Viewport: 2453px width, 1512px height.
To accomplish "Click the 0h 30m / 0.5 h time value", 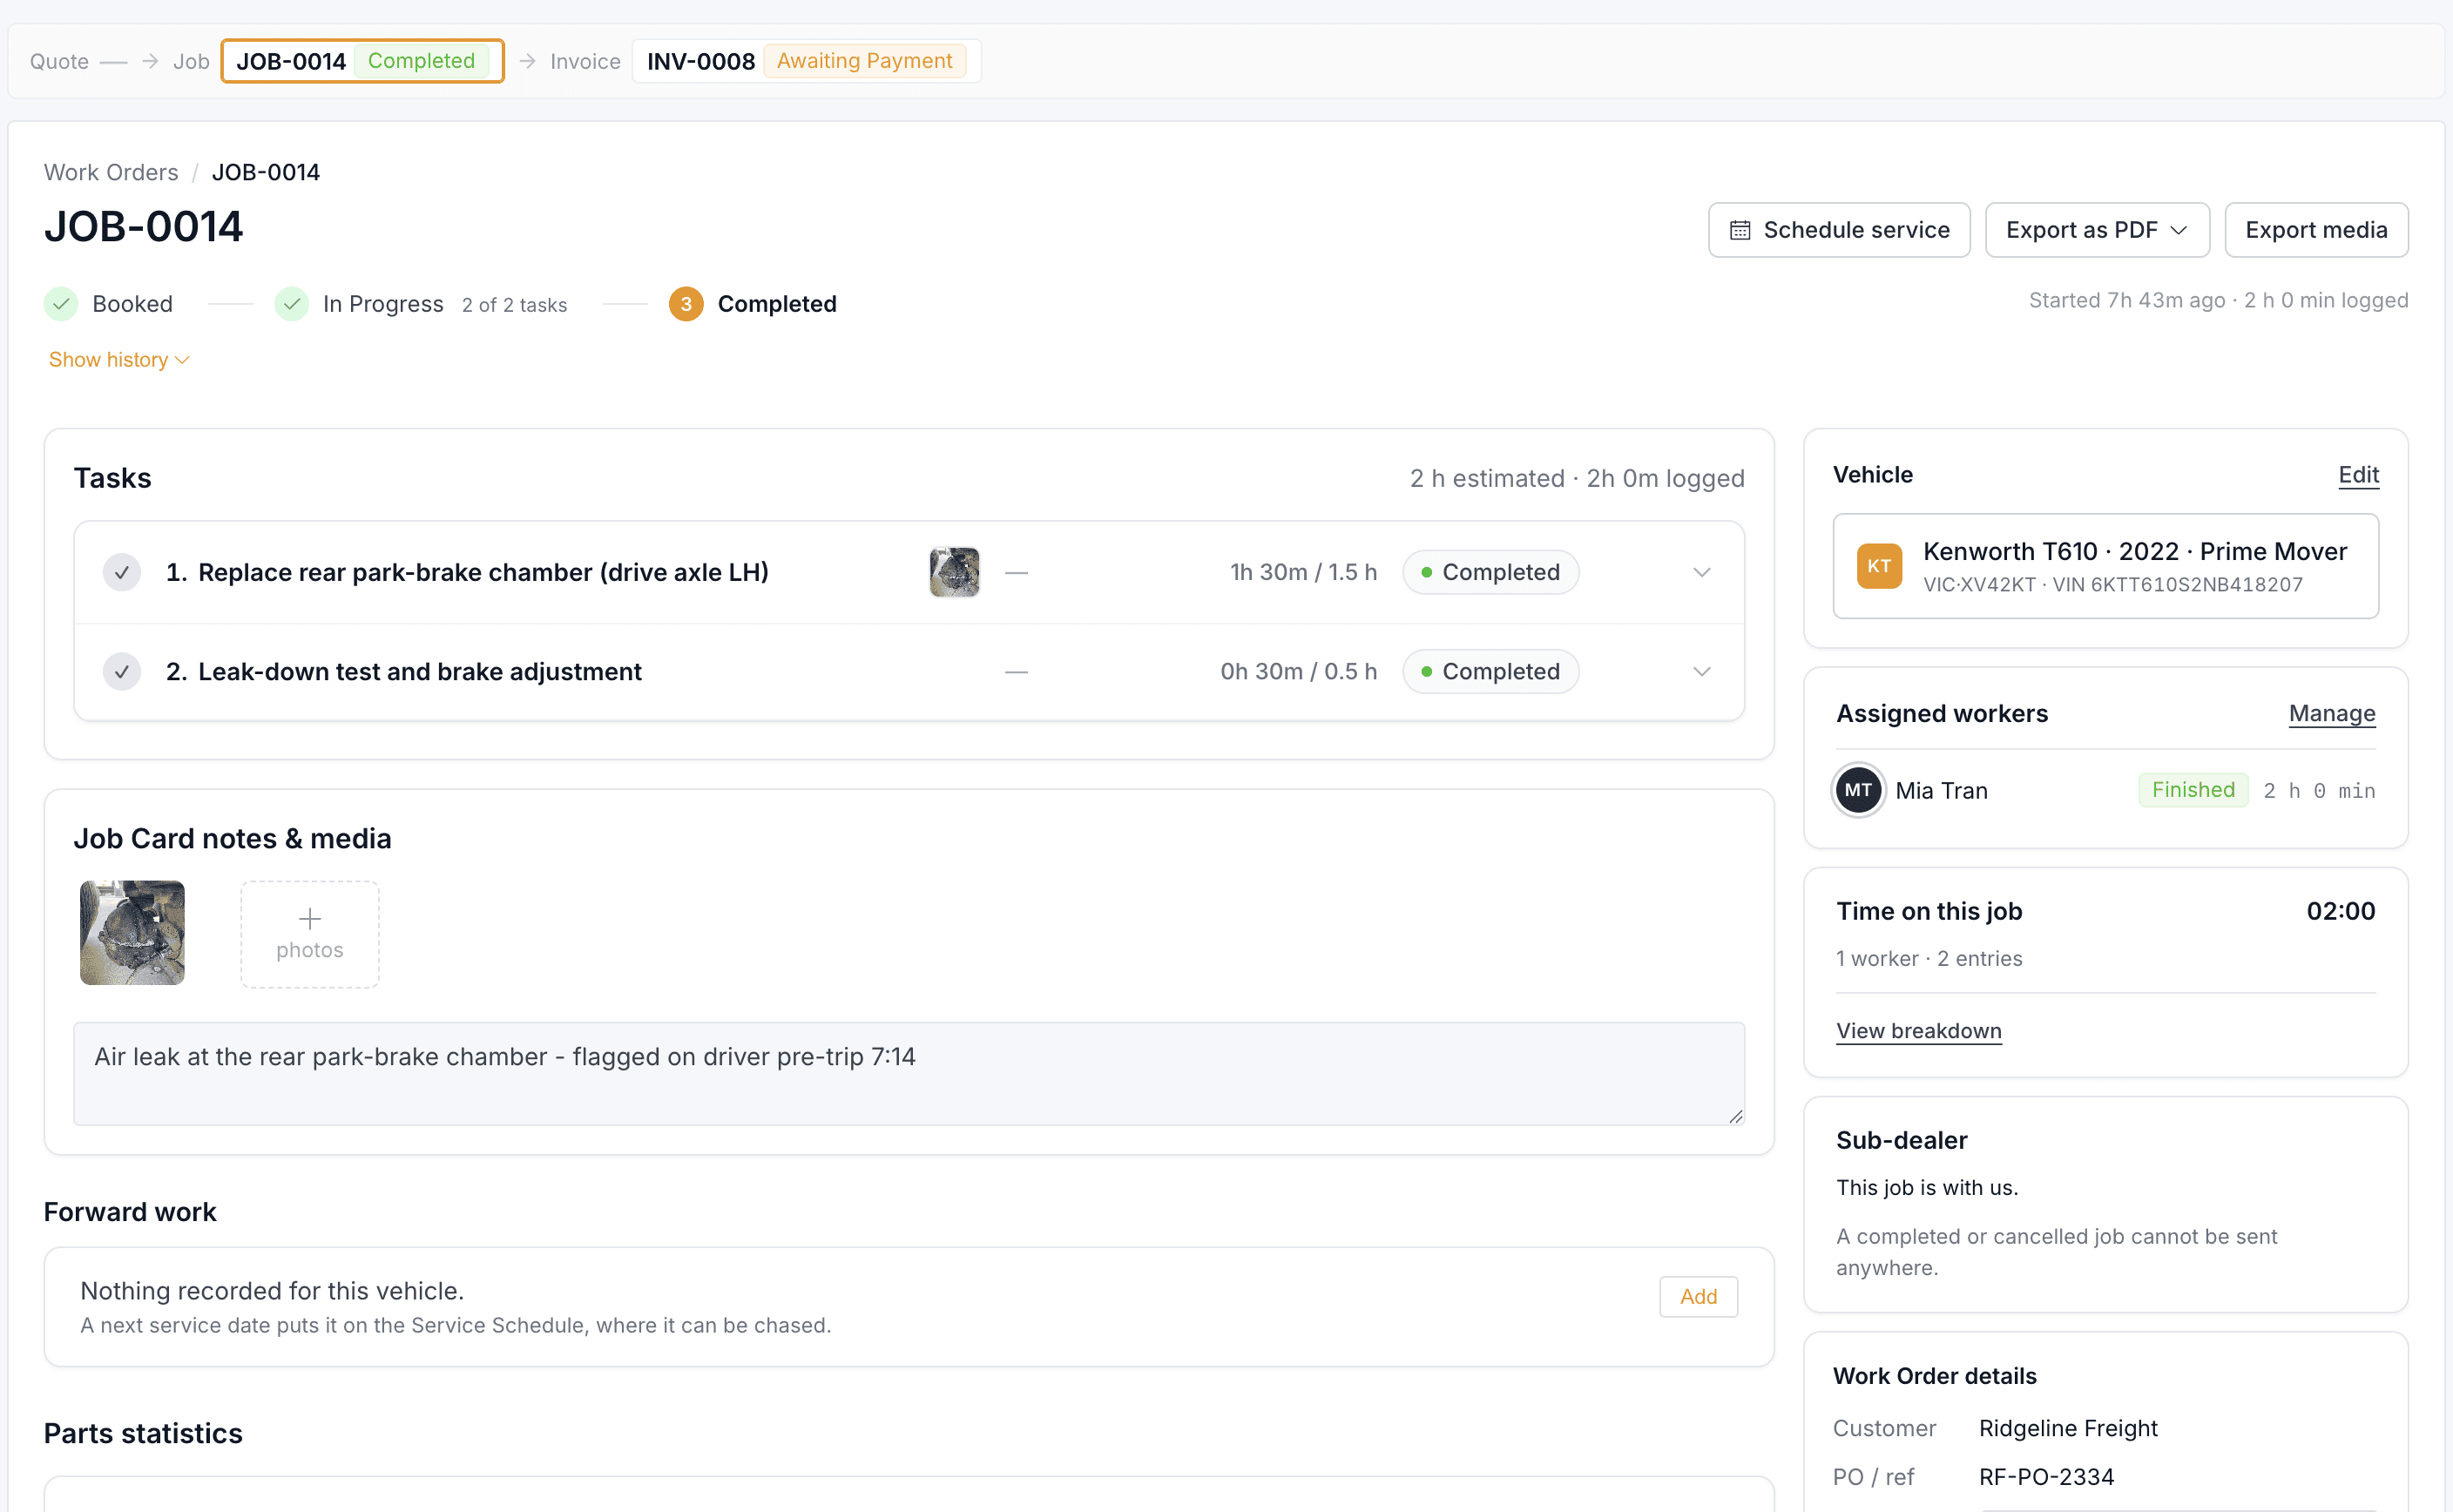I will pos(1298,672).
